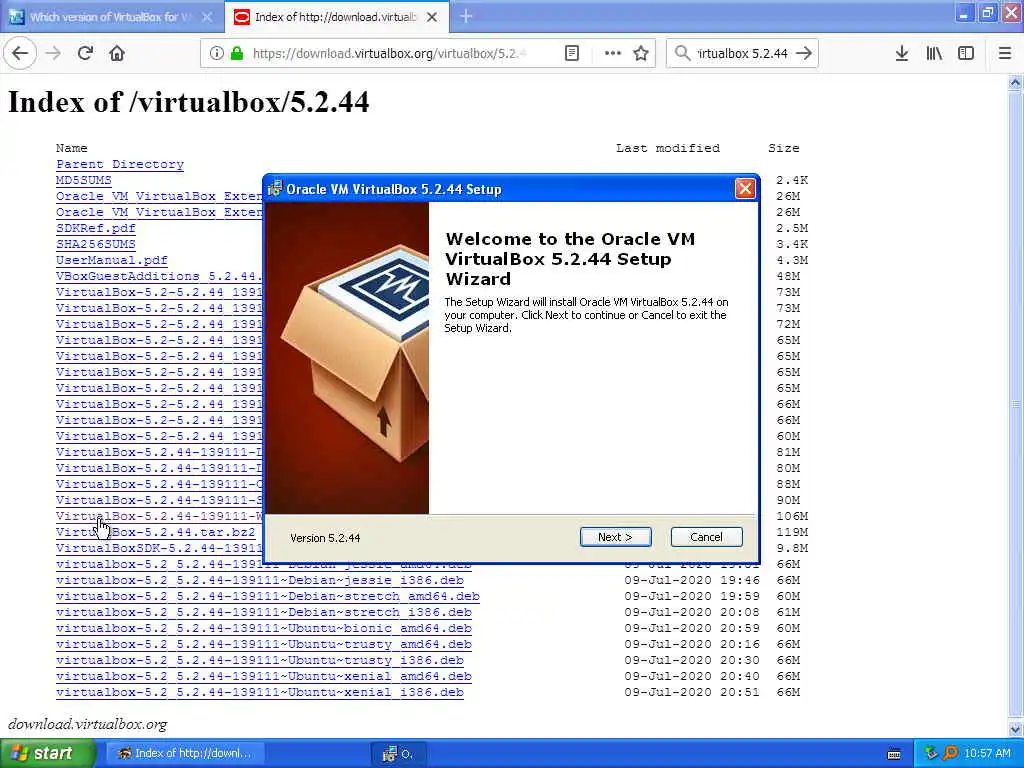1024x768 pixels.
Task: Open the Firefox hamburger menu
Action: click(x=1005, y=54)
